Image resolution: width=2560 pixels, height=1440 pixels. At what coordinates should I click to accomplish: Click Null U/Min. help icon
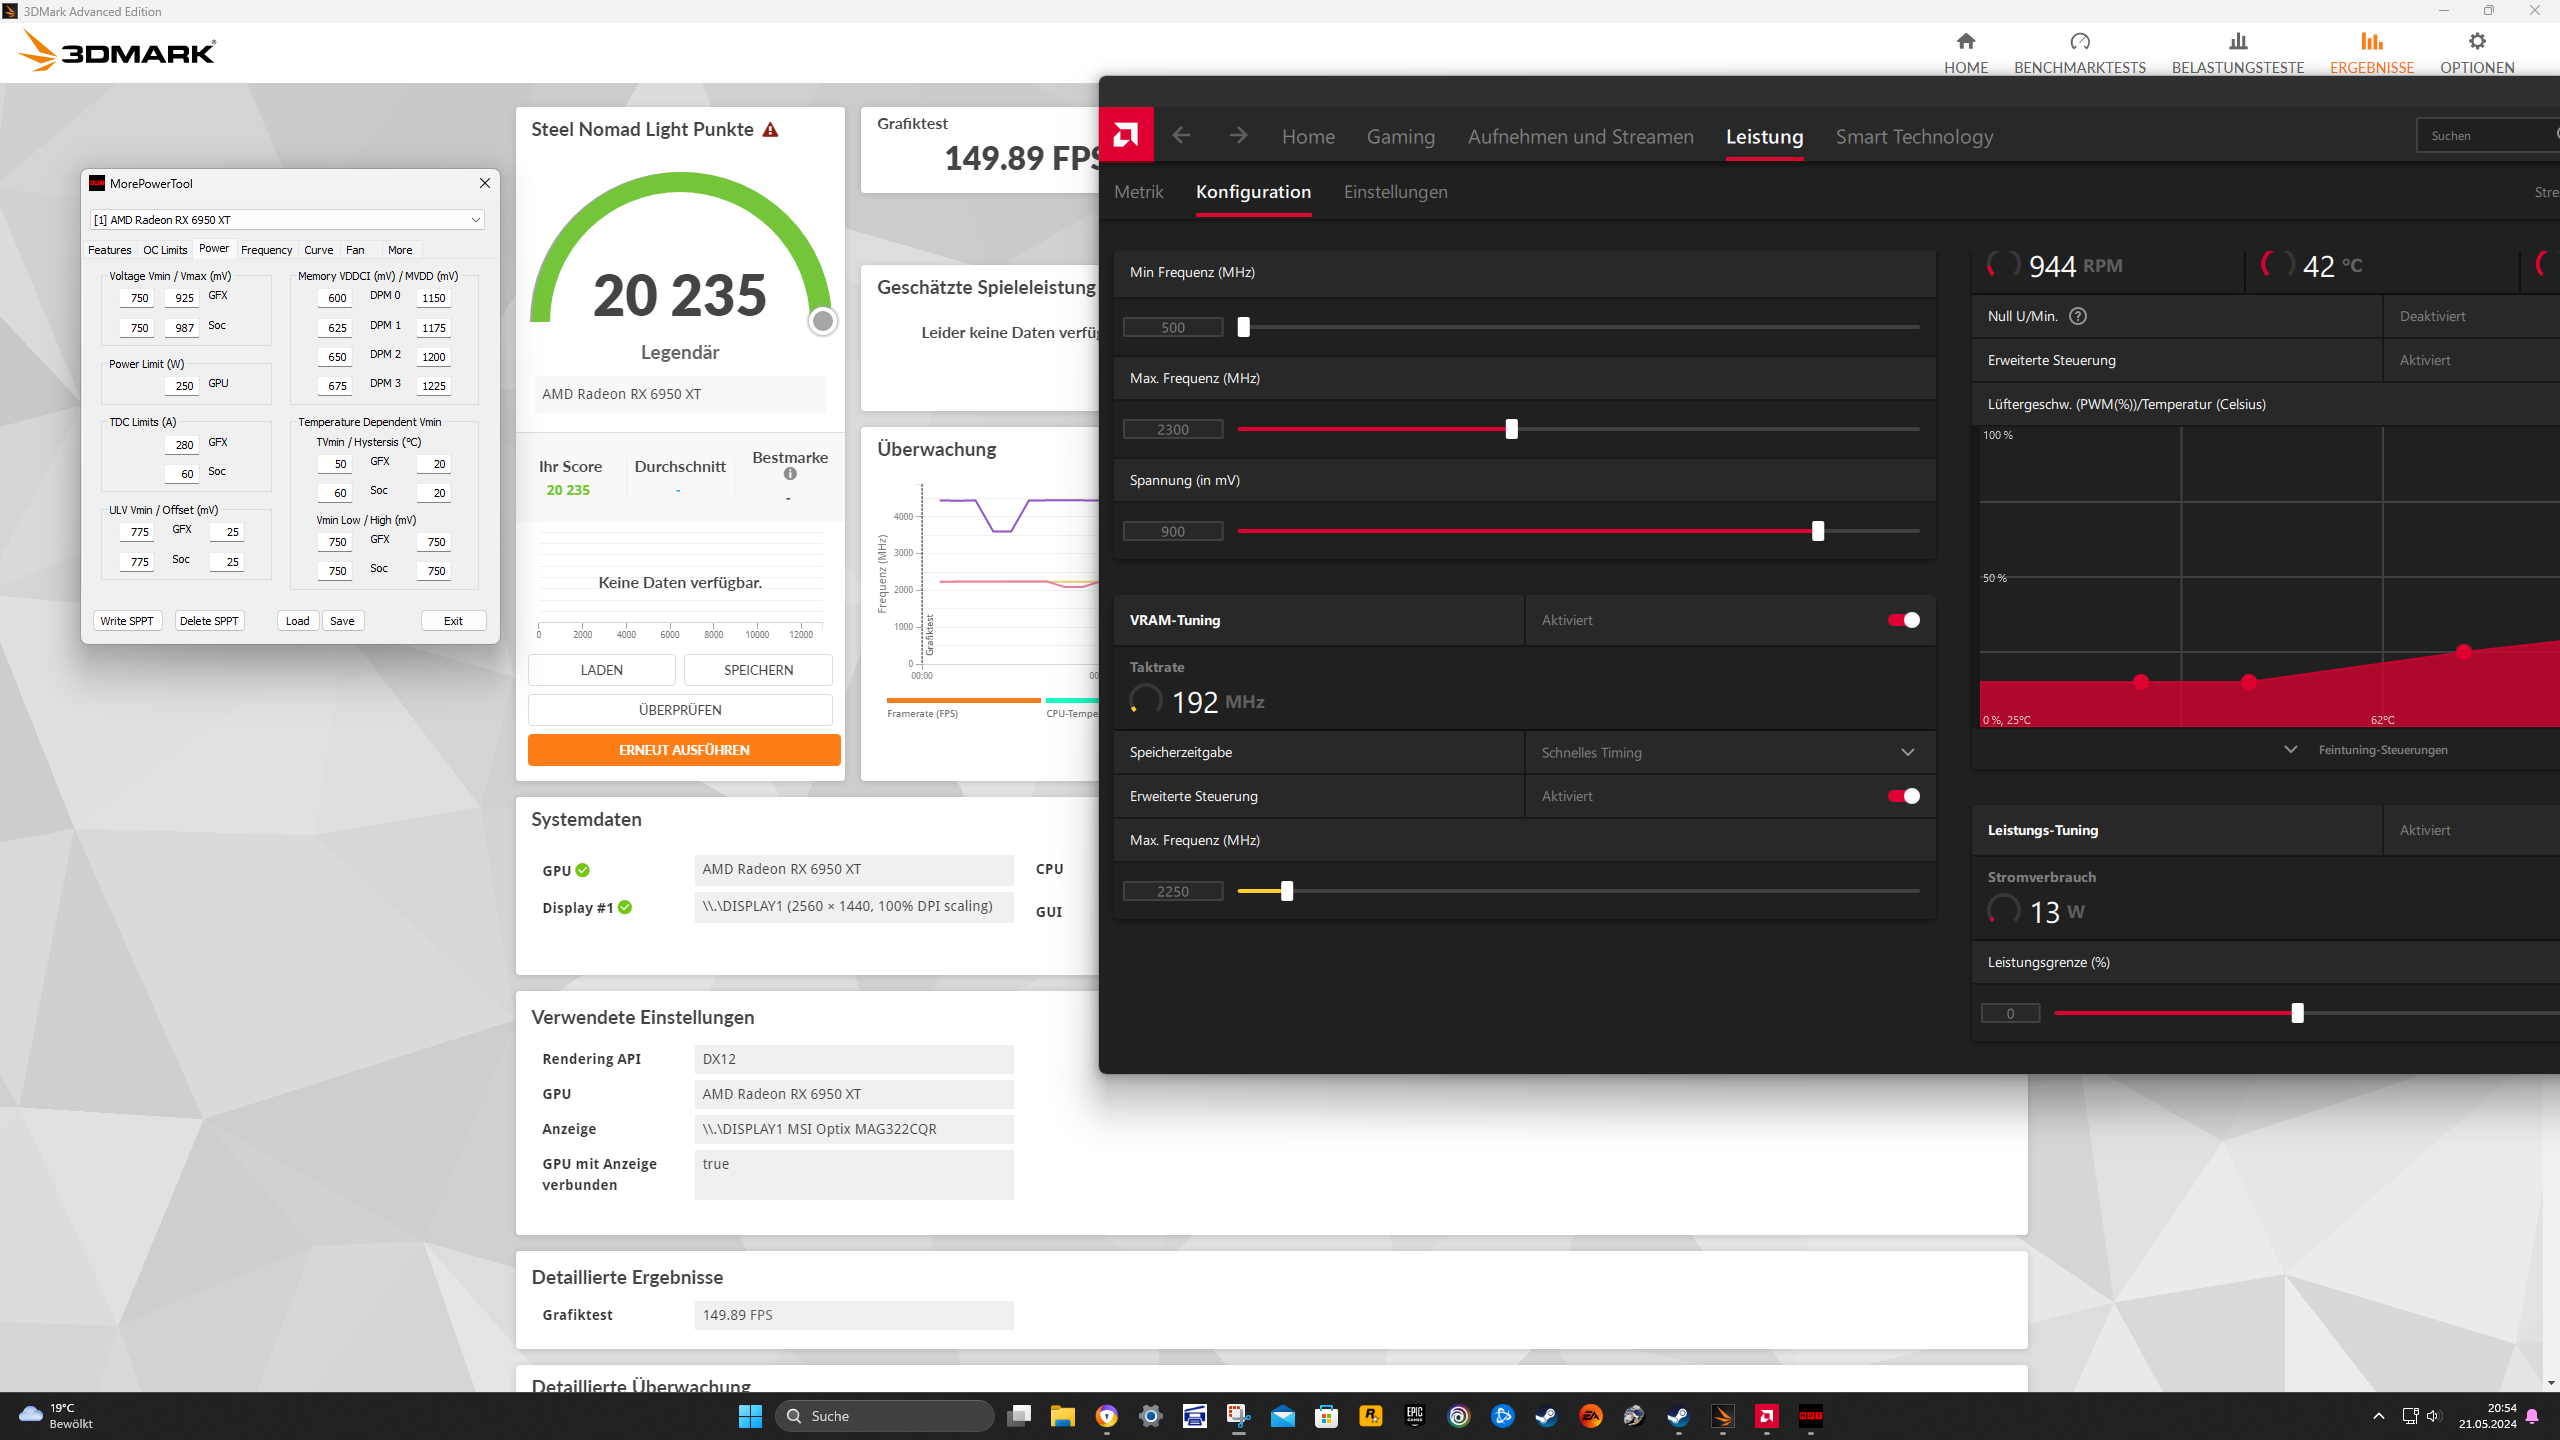(2078, 316)
